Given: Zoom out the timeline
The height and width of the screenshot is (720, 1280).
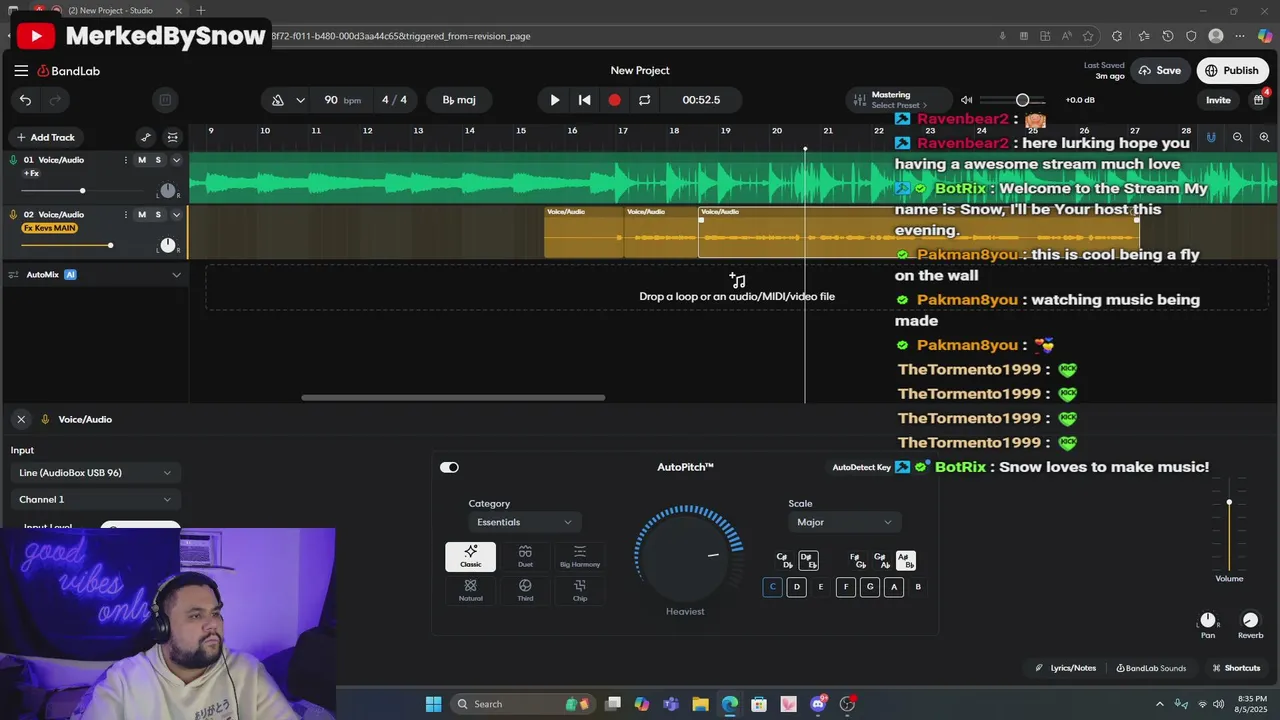Looking at the screenshot, I should [1238, 137].
